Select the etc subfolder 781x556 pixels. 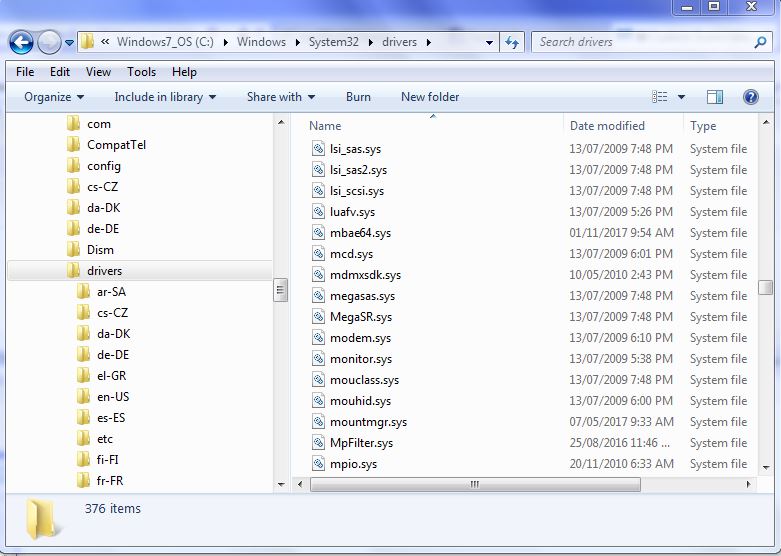pyautogui.click(x=95, y=438)
